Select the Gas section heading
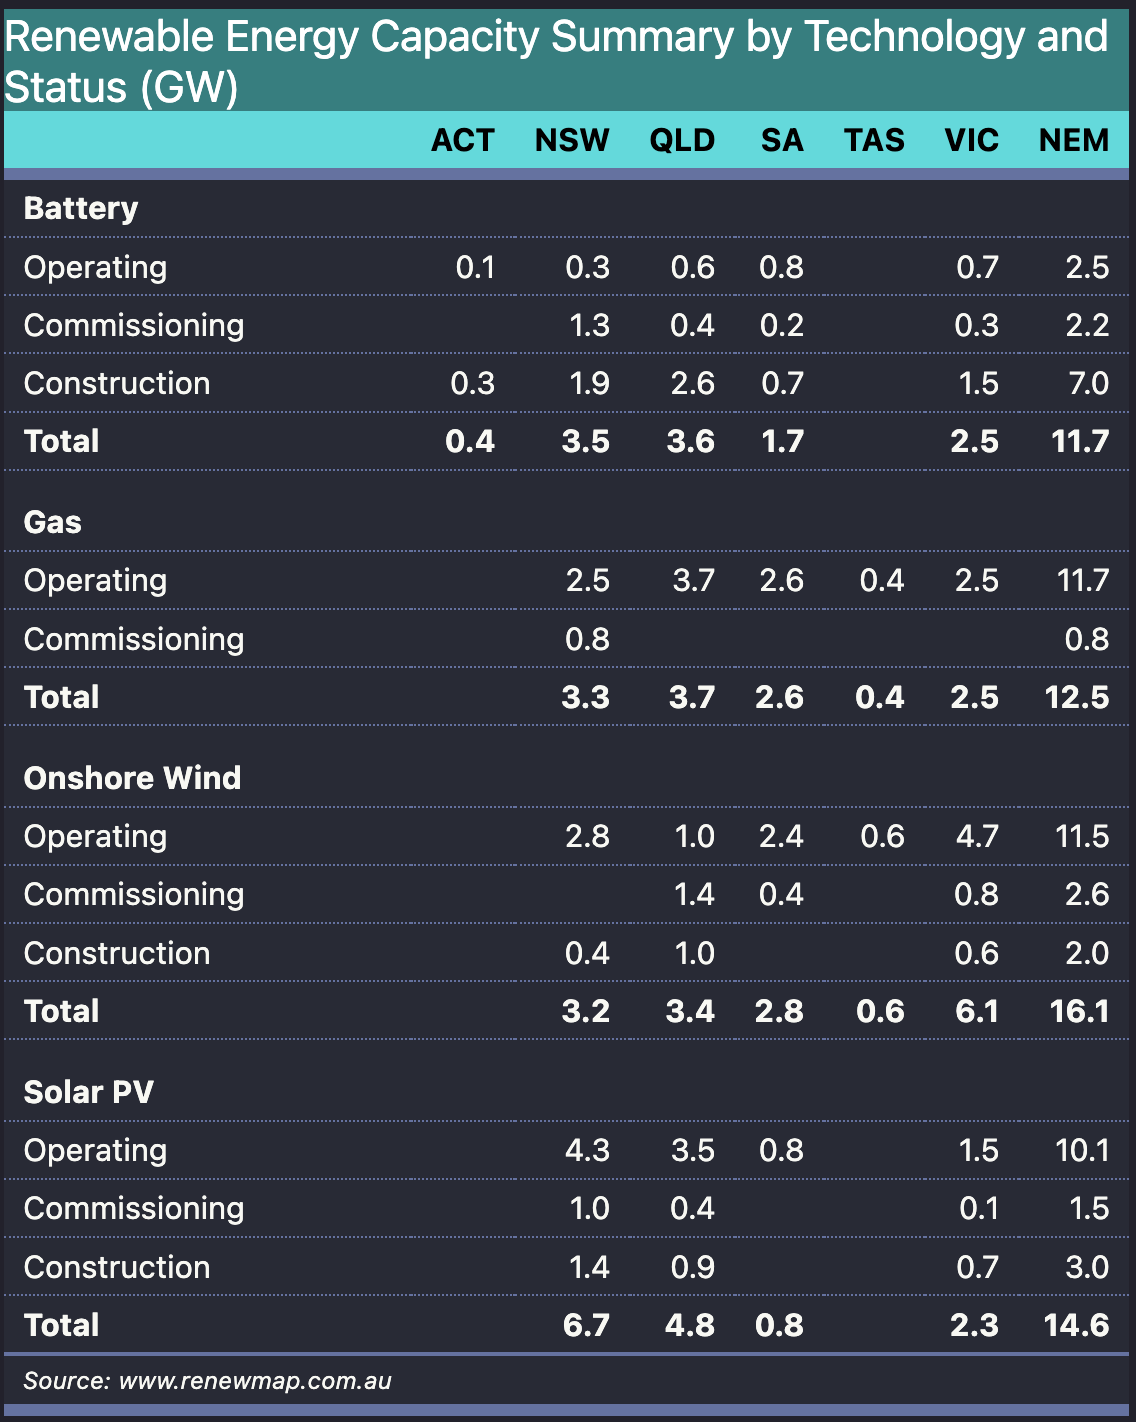The image size is (1136, 1422). point(53,522)
